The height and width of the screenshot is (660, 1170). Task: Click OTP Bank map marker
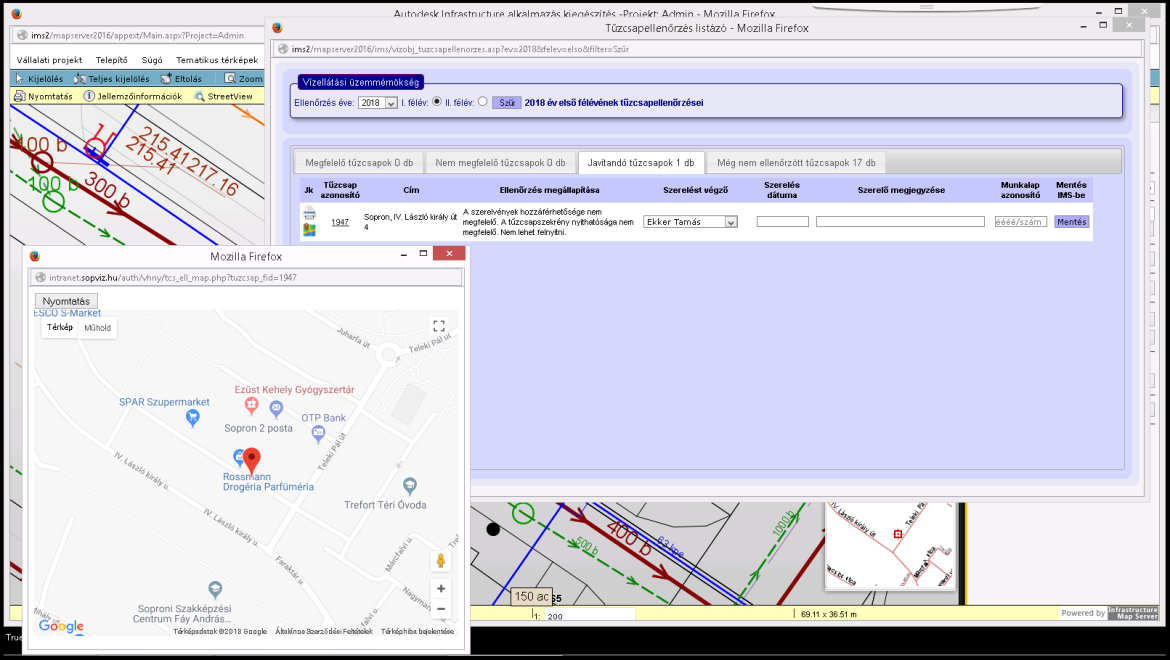coord(319,433)
